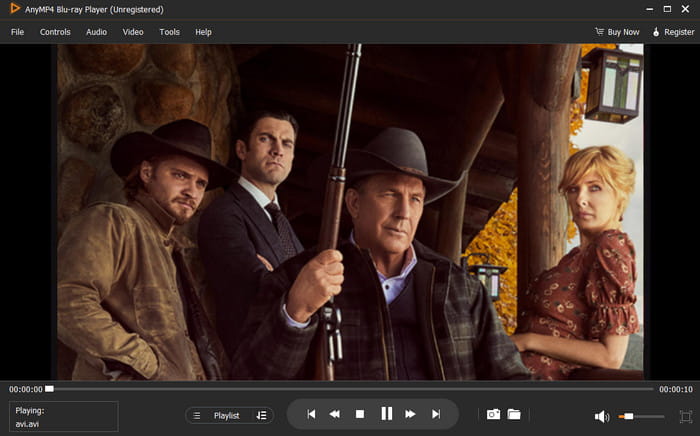Screen dimensions: 700x436
Task: Click the AnyMP4 app logo icon
Action: [15, 8]
